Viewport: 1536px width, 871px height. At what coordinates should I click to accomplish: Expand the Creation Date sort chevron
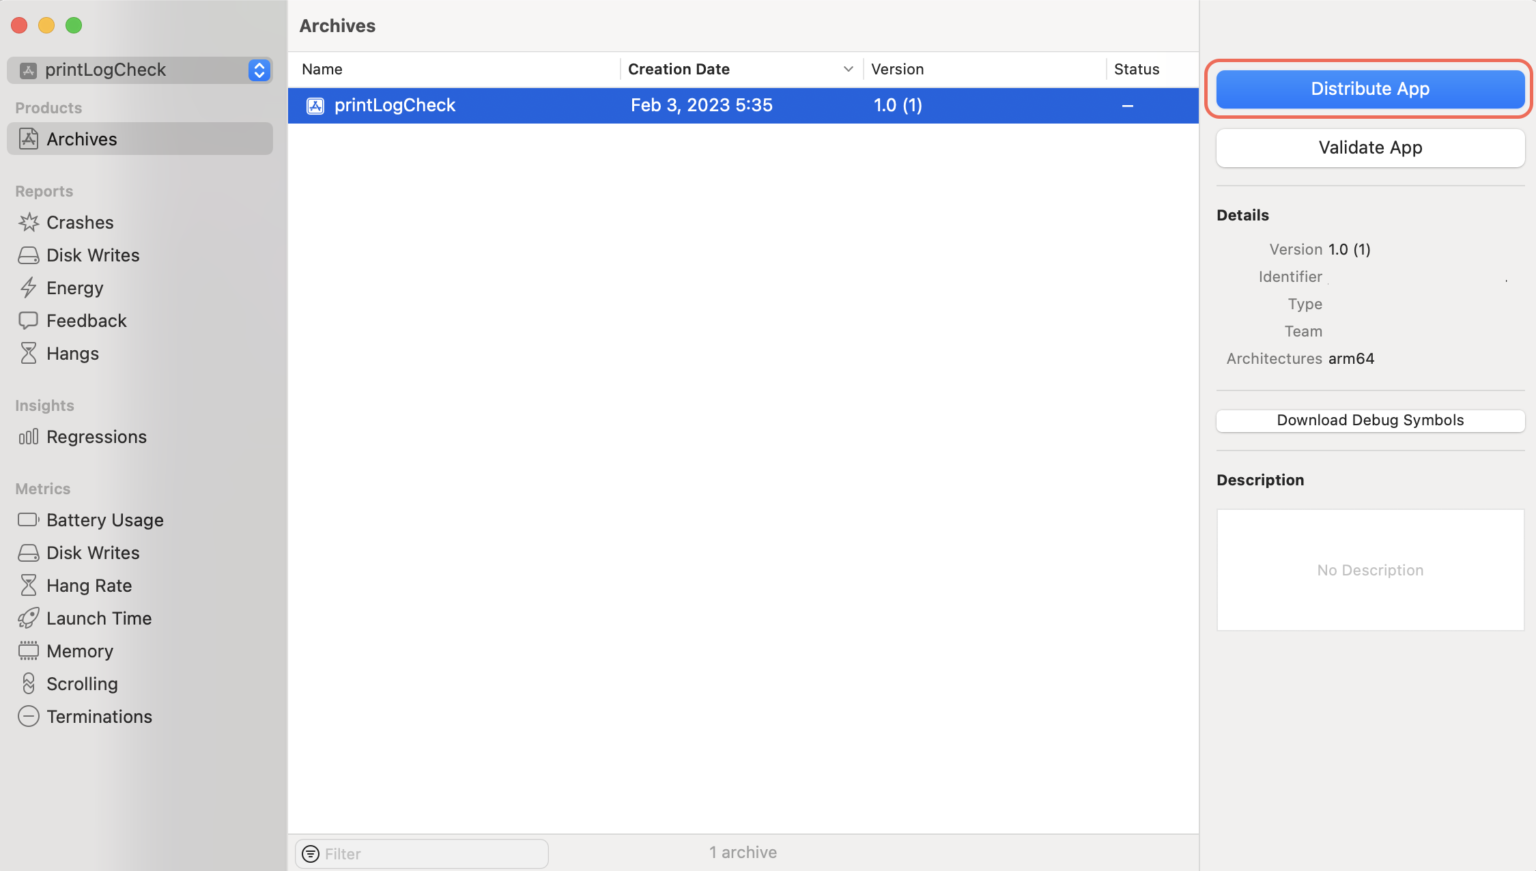[849, 69]
